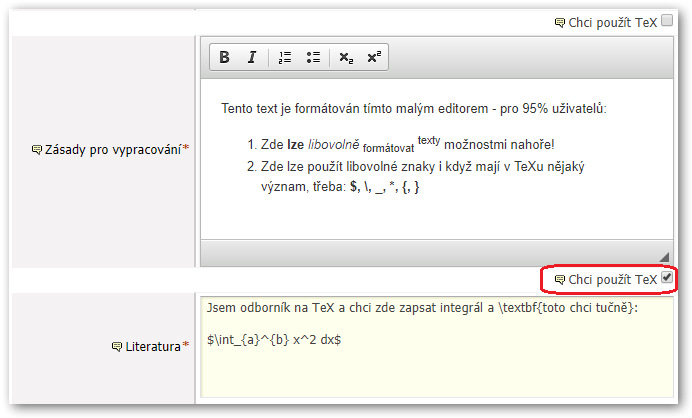
Task: Place cursor in the rich text editor body
Action: tap(437, 159)
